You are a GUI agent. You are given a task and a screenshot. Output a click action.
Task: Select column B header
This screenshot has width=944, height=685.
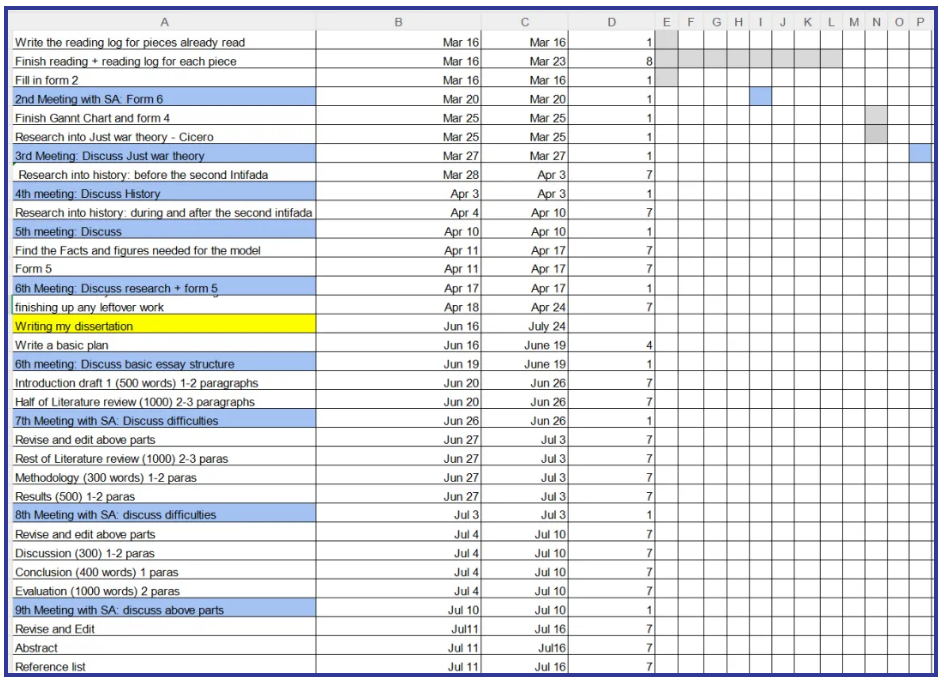[398, 22]
